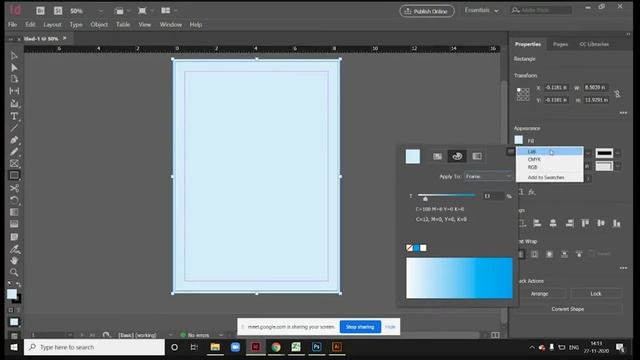The image size is (640, 360).
Task: Select the Zoom tool
Action: pyautogui.click(x=14, y=272)
